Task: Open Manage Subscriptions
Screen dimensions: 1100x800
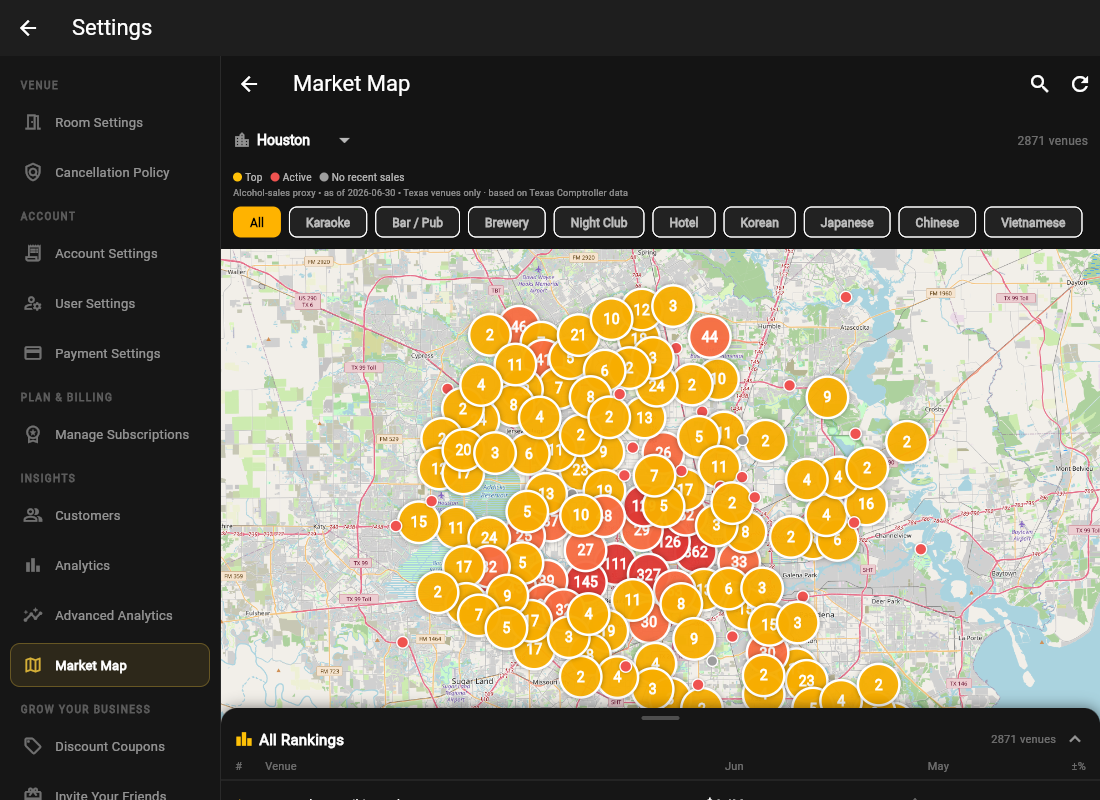Action: [x=110, y=434]
